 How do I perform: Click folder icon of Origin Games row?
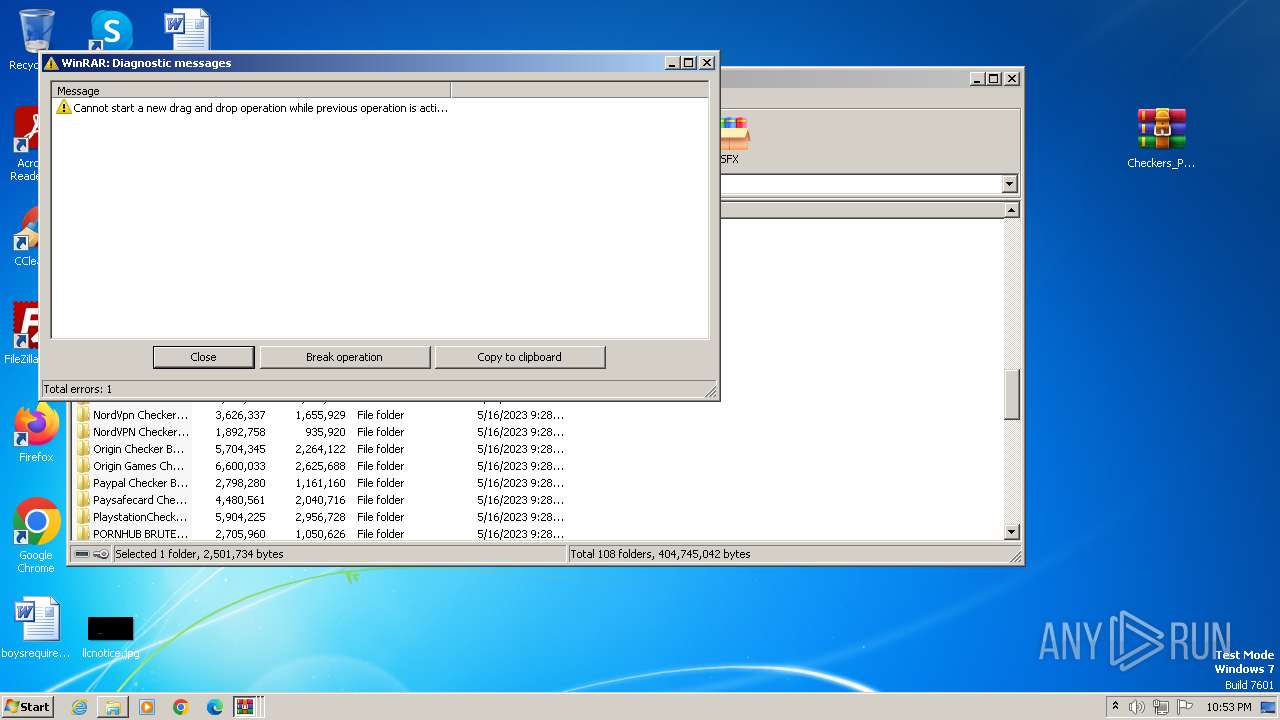pos(84,466)
